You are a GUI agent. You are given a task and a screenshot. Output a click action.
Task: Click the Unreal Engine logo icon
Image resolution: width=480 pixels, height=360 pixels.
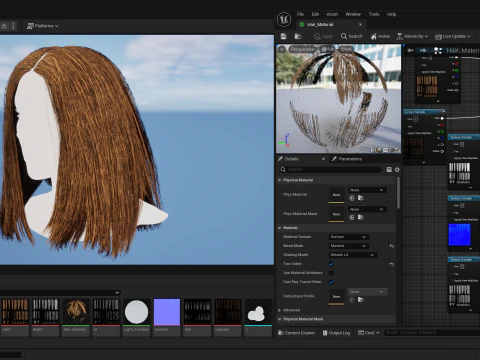(x=284, y=19)
